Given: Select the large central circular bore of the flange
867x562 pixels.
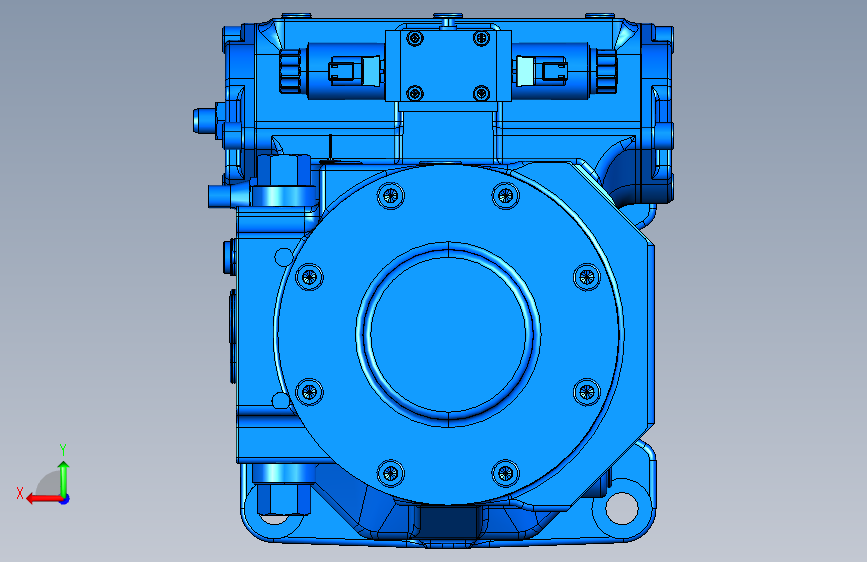Looking at the screenshot, I should pos(448,334).
